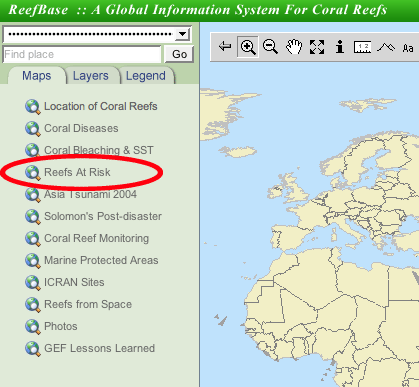Select the measure ruler tool
This screenshot has width=419, height=387.
(x=362, y=47)
